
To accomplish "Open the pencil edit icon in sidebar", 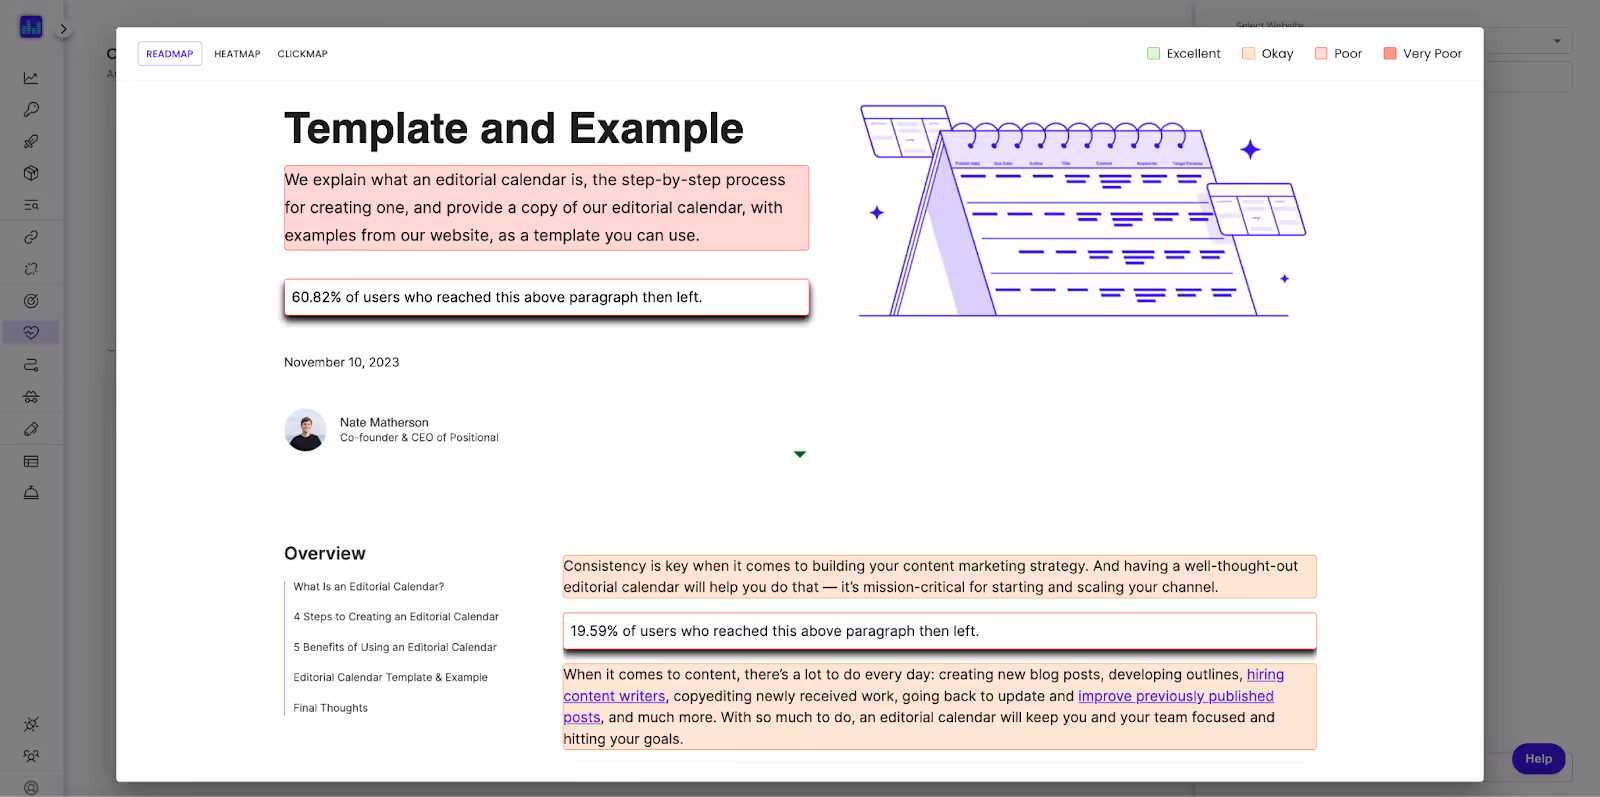I will [x=31, y=429].
